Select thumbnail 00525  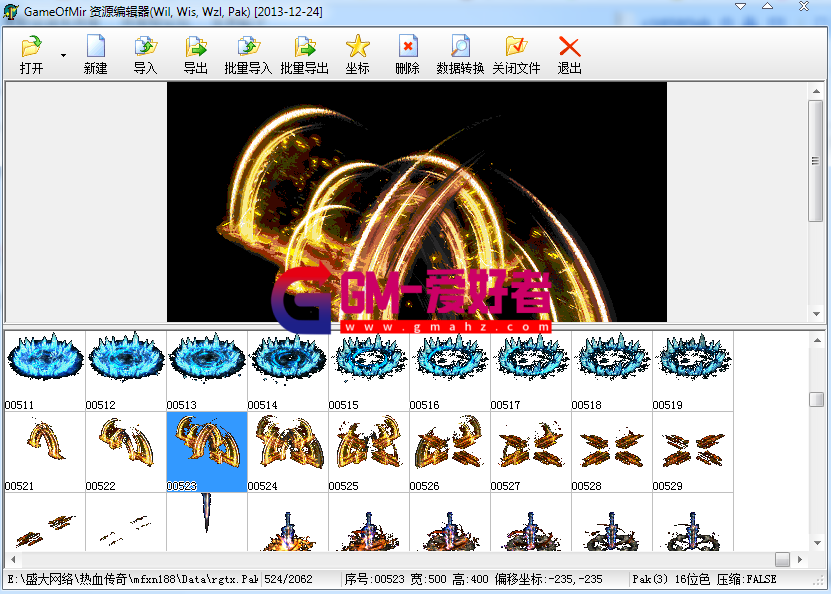tap(369, 452)
